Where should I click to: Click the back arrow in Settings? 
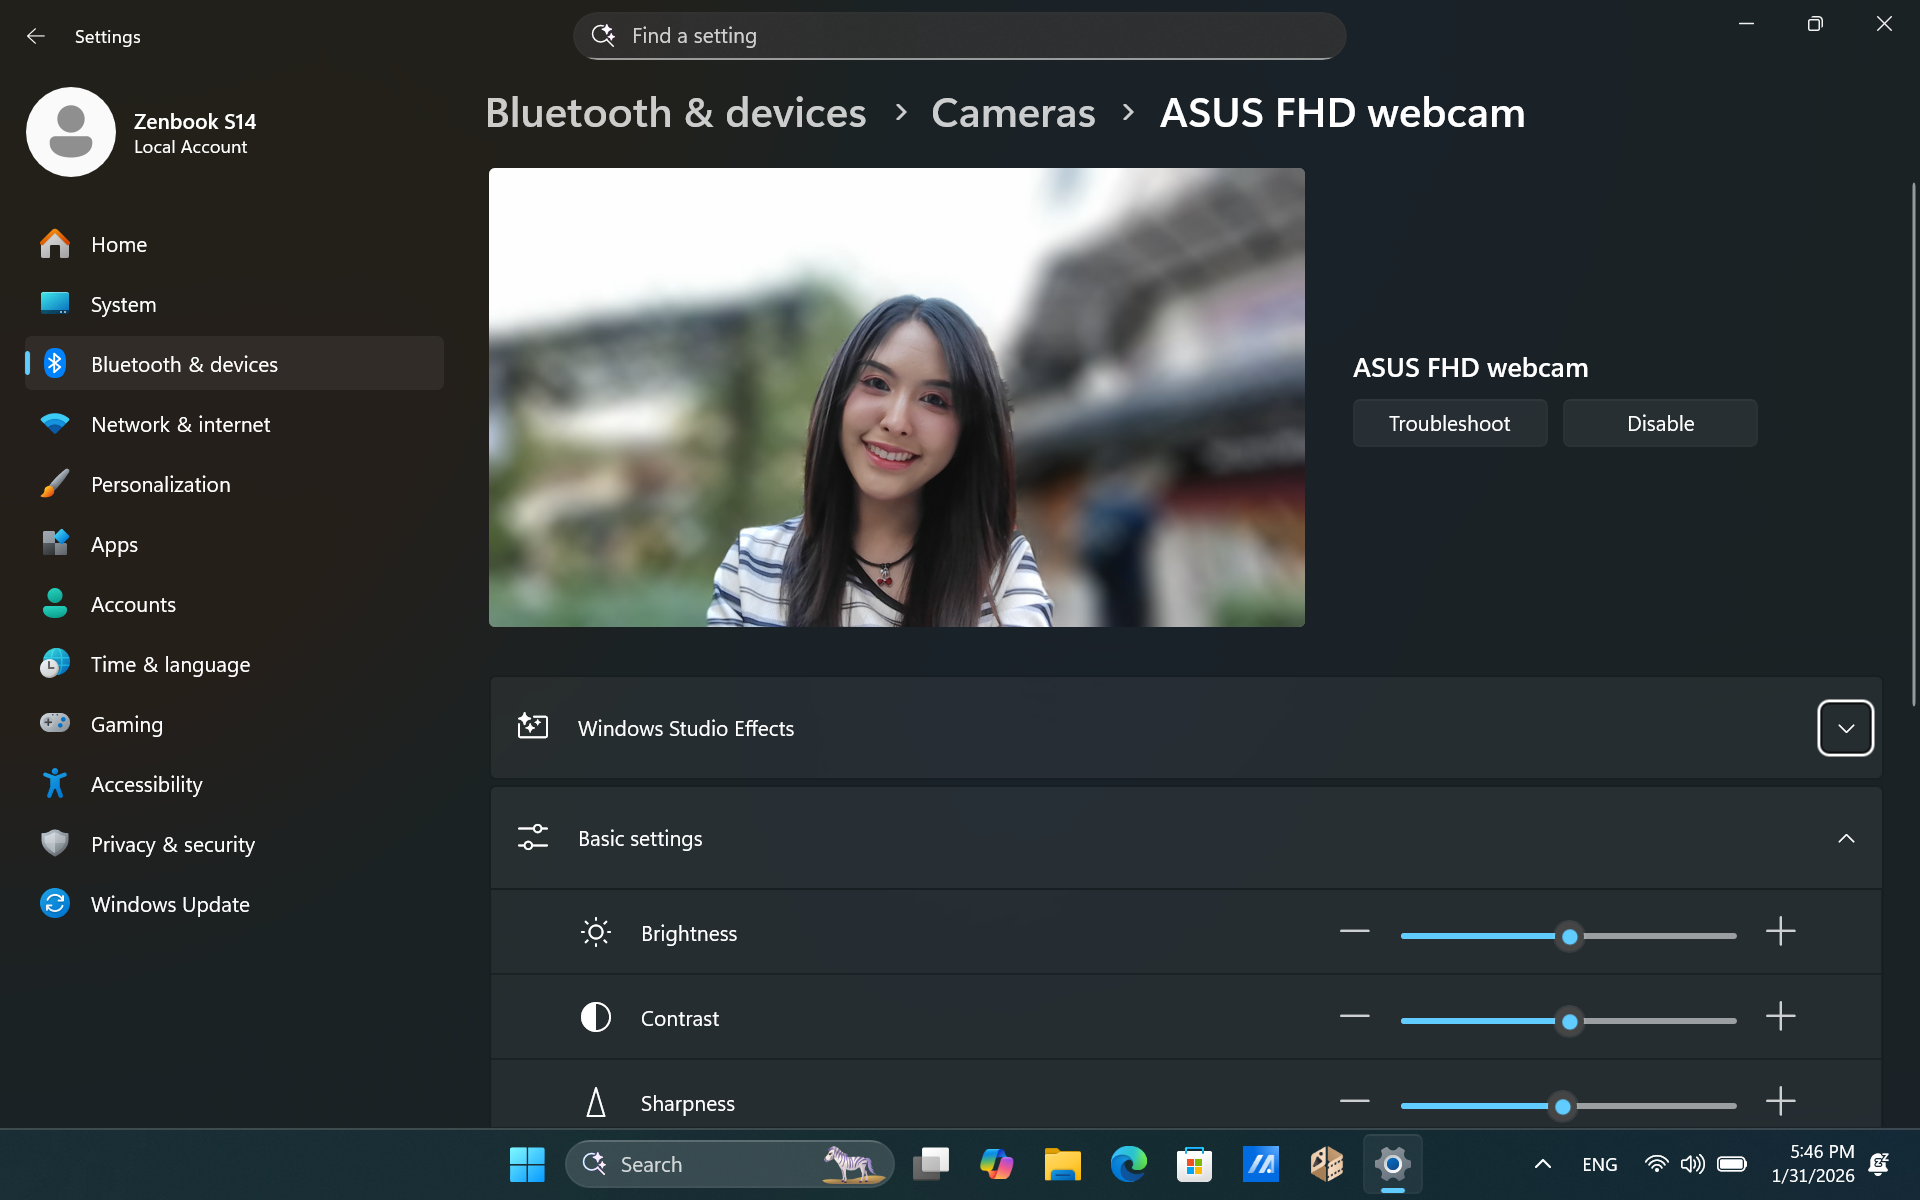coord(36,36)
